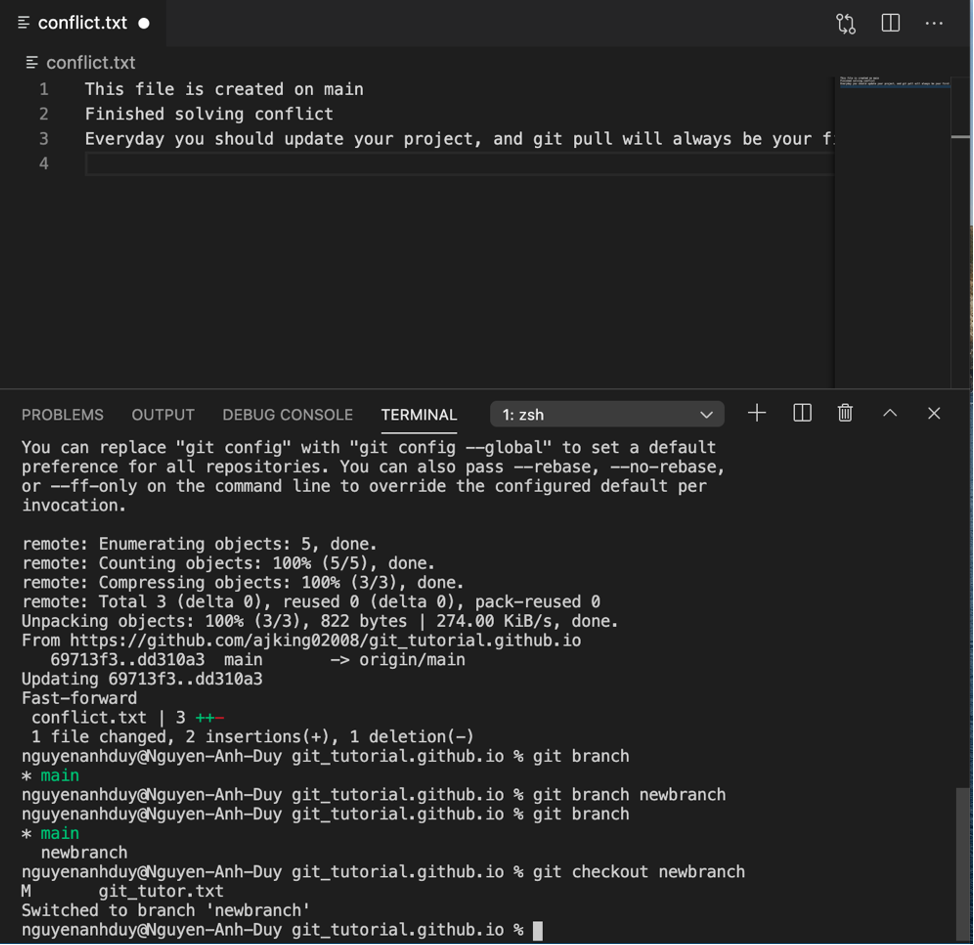The height and width of the screenshot is (945, 974).
Task: Split the editor to the right
Action: coord(890,24)
